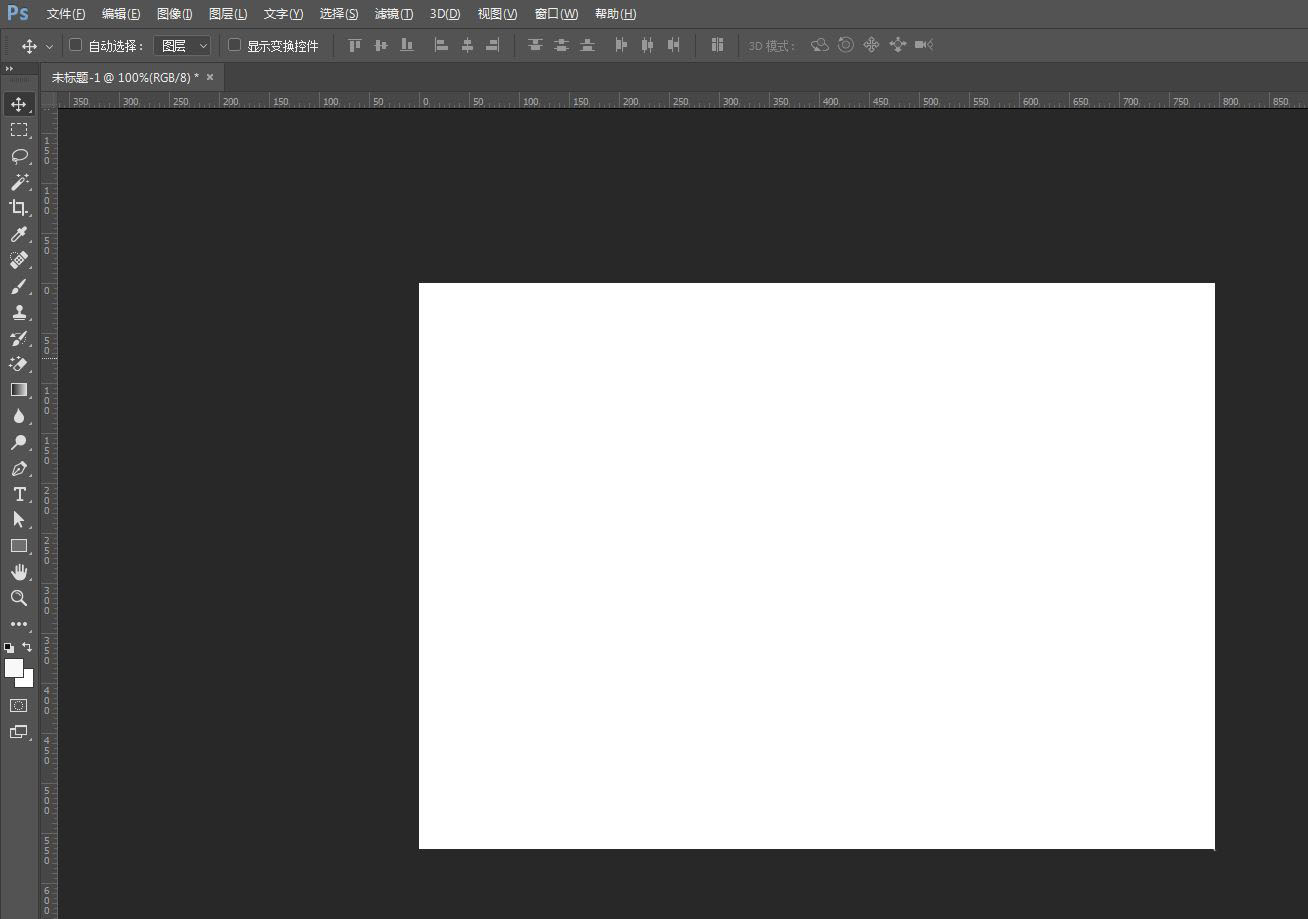The width and height of the screenshot is (1308, 919).
Task: Swap foreground and background colors
Action: click(27, 647)
